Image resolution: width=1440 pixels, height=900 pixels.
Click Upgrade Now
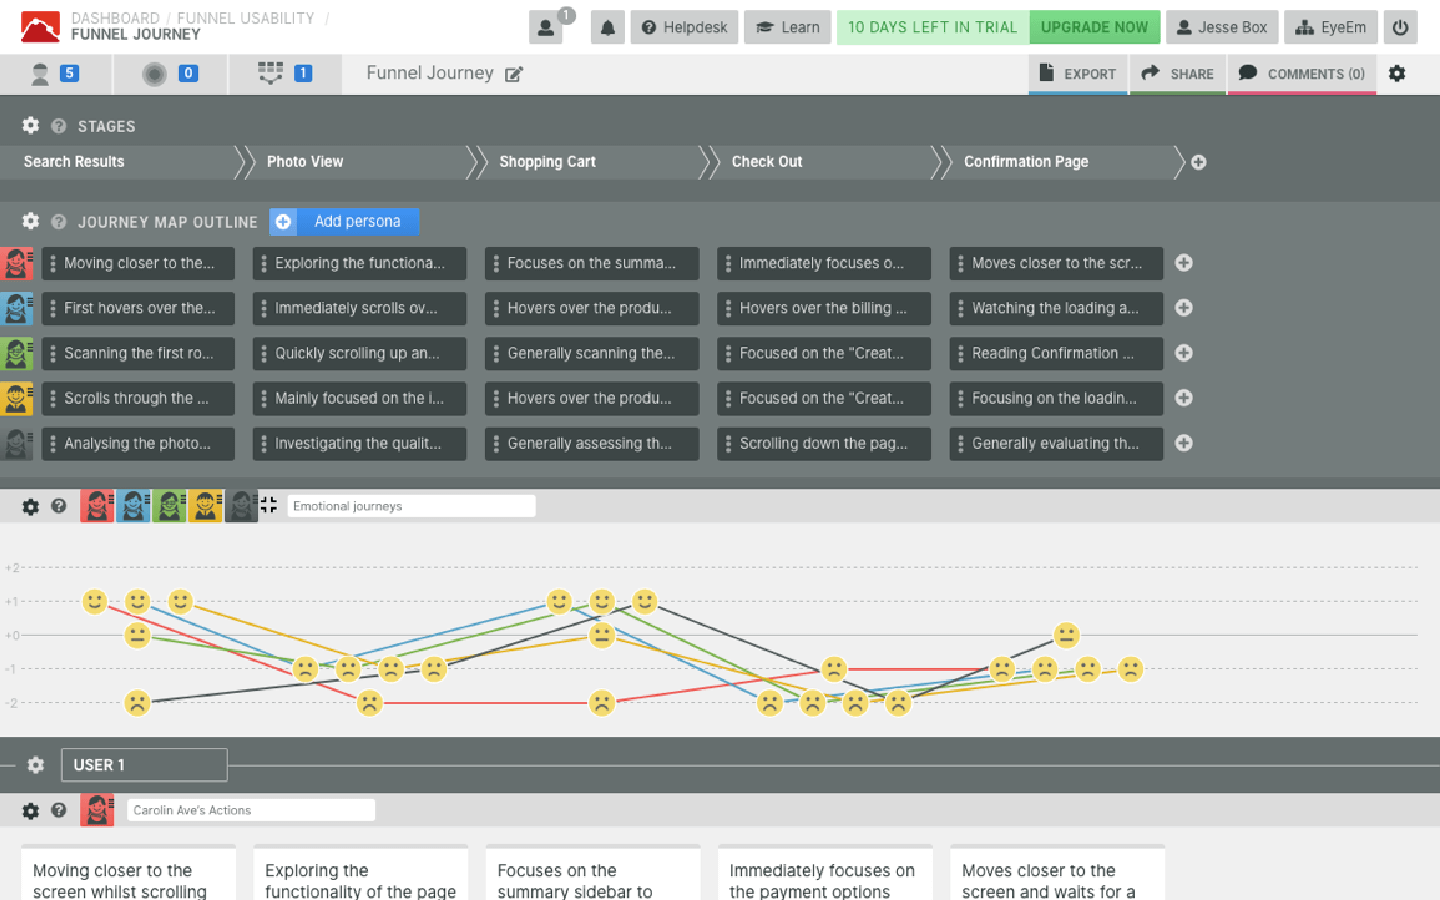point(1095,27)
